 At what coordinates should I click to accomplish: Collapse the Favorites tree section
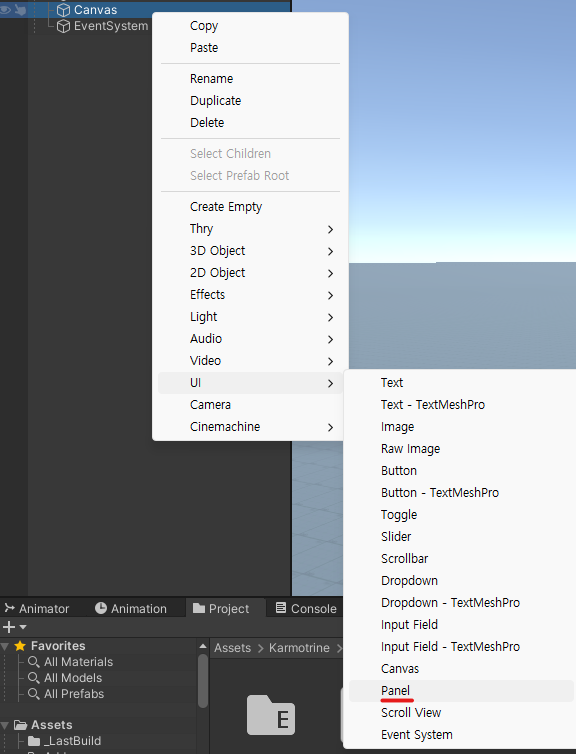5,646
